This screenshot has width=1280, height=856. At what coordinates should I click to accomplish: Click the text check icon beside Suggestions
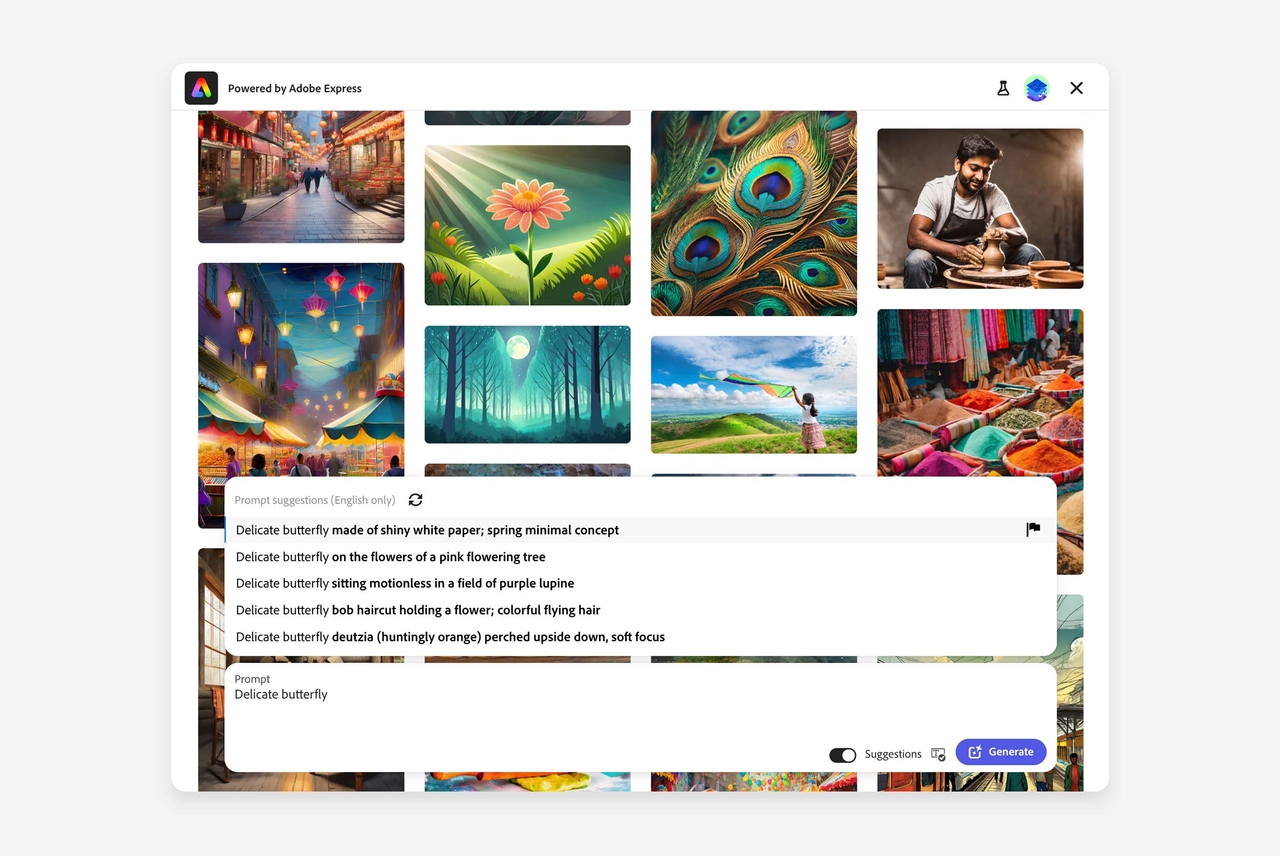(x=938, y=754)
